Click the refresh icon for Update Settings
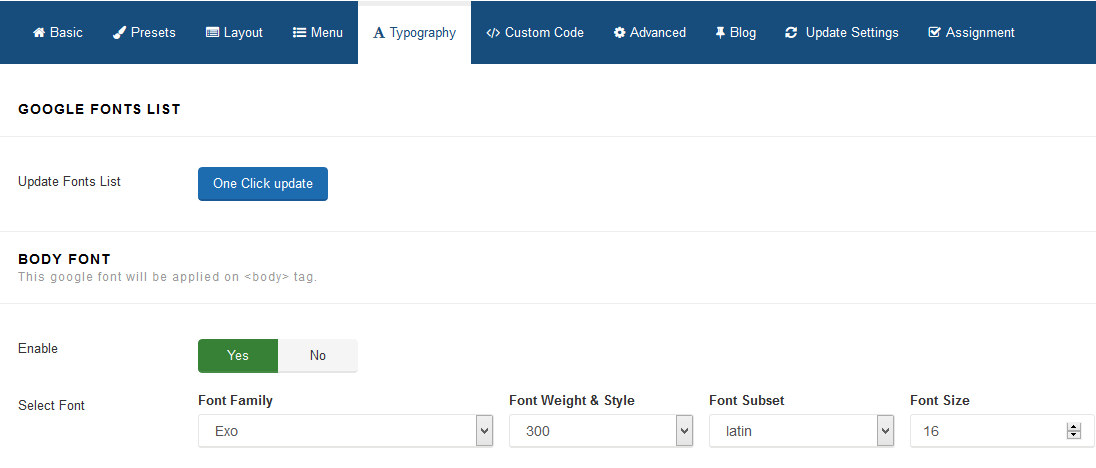Image resolution: width=1096 pixels, height=468 pixels. click(791, 32)
